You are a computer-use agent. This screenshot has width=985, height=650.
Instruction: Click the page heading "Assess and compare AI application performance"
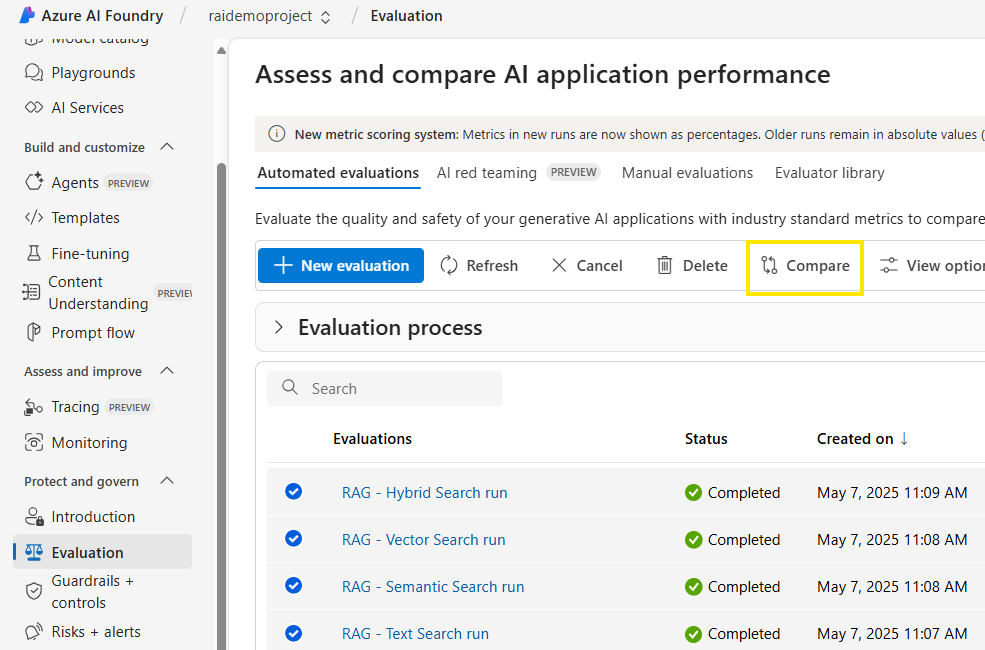pyautogui.click(x=543, y=75)
